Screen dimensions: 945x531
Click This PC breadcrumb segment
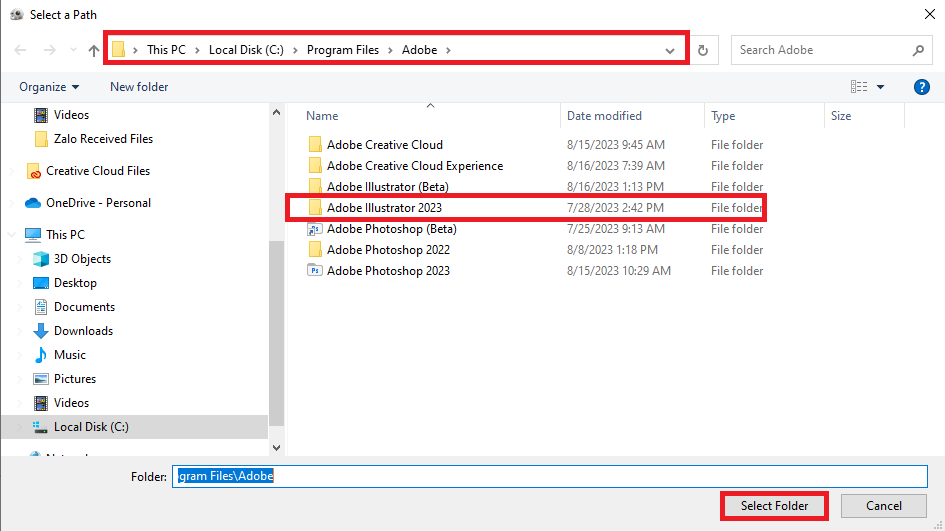(x=166, y=50)
